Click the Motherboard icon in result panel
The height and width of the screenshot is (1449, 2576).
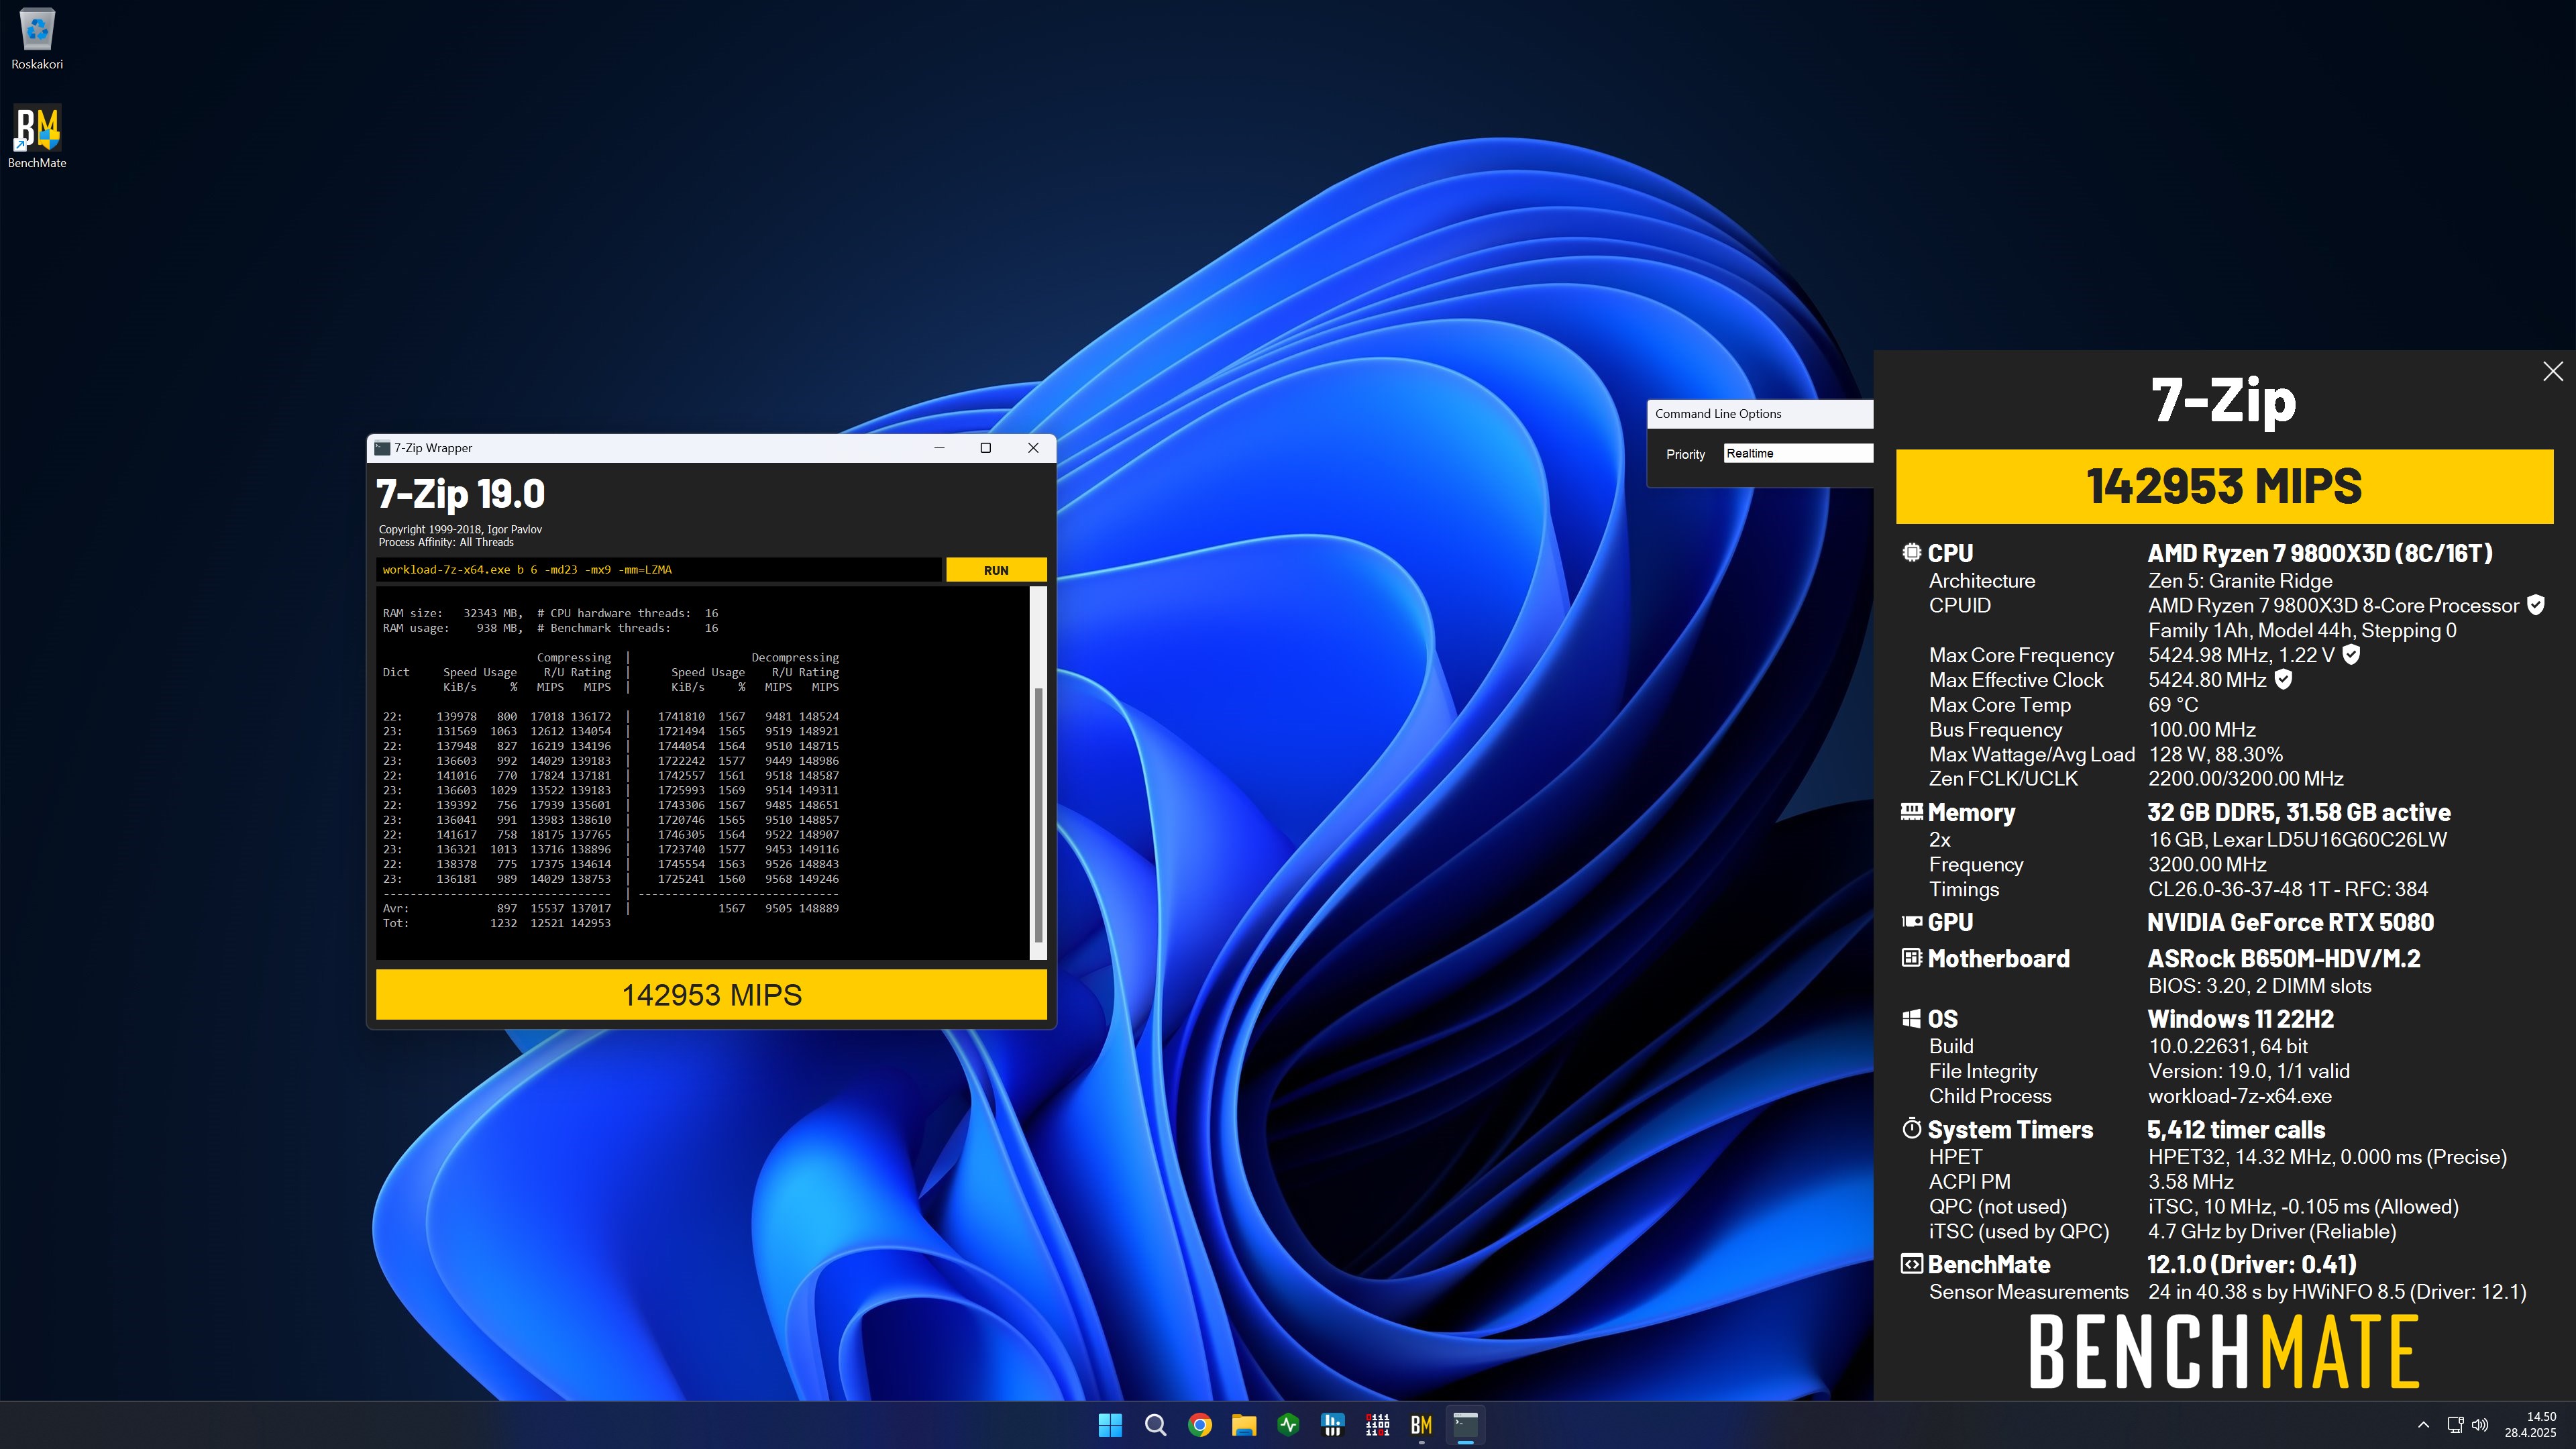tap(1911, 957)
